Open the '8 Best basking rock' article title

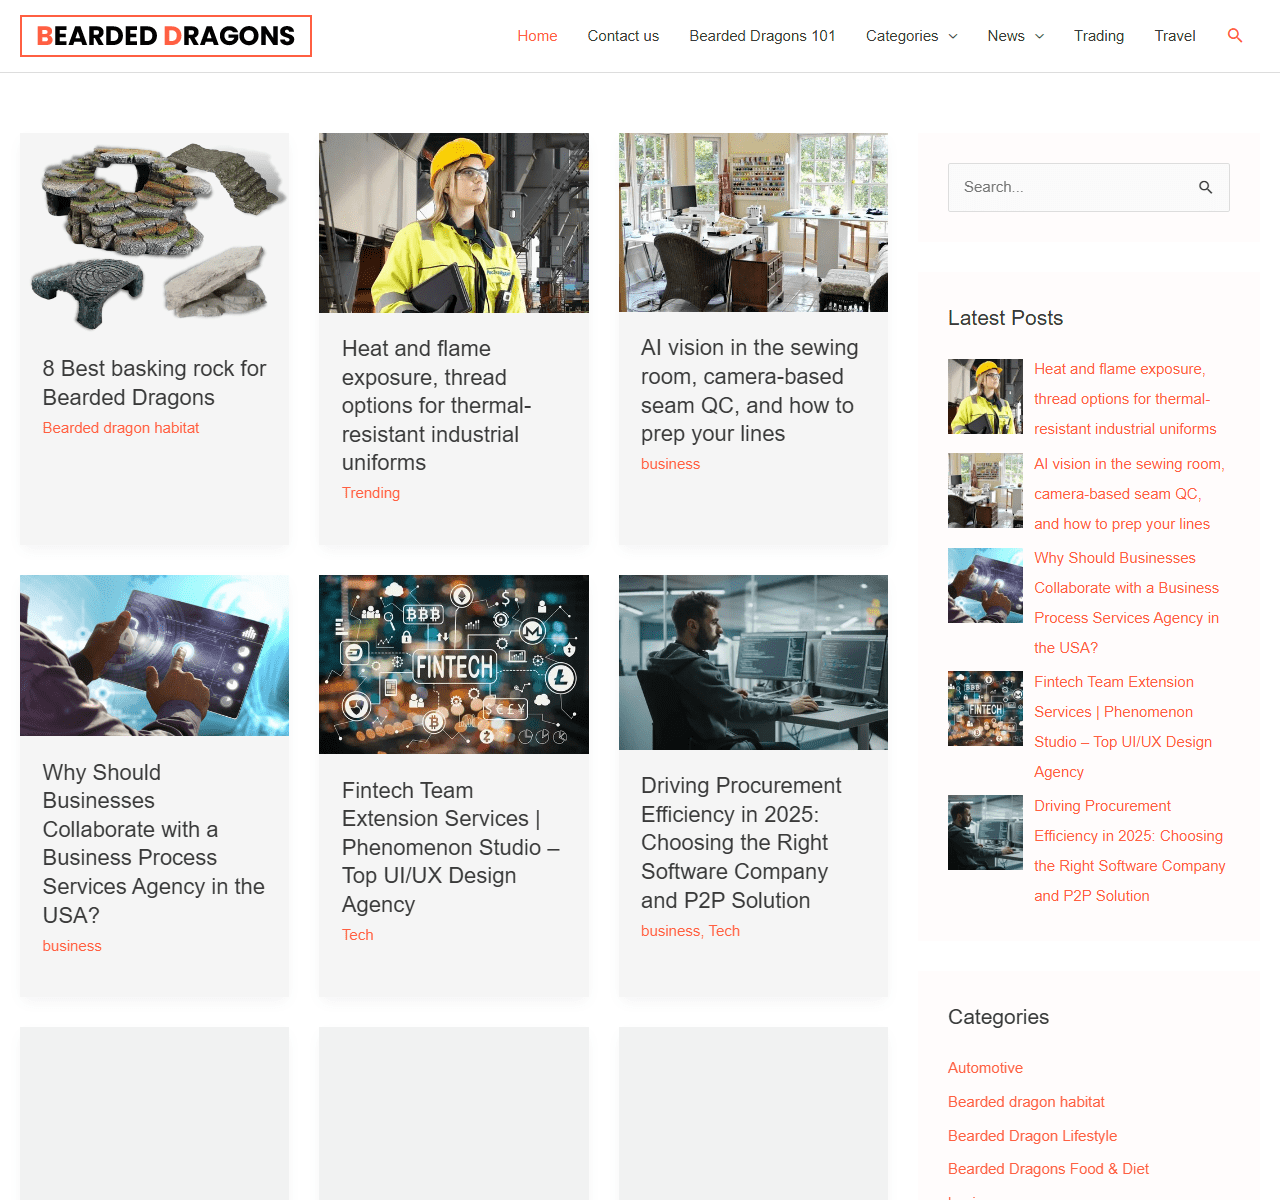(154, 383)
